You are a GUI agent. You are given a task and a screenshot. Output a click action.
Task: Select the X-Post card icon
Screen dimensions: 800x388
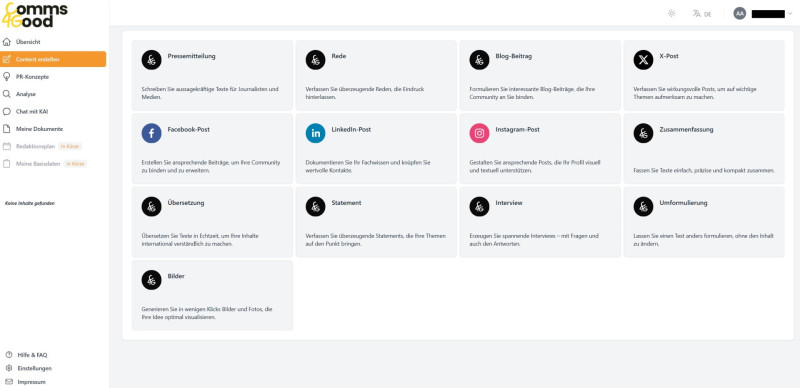click(x=643, y=60)
